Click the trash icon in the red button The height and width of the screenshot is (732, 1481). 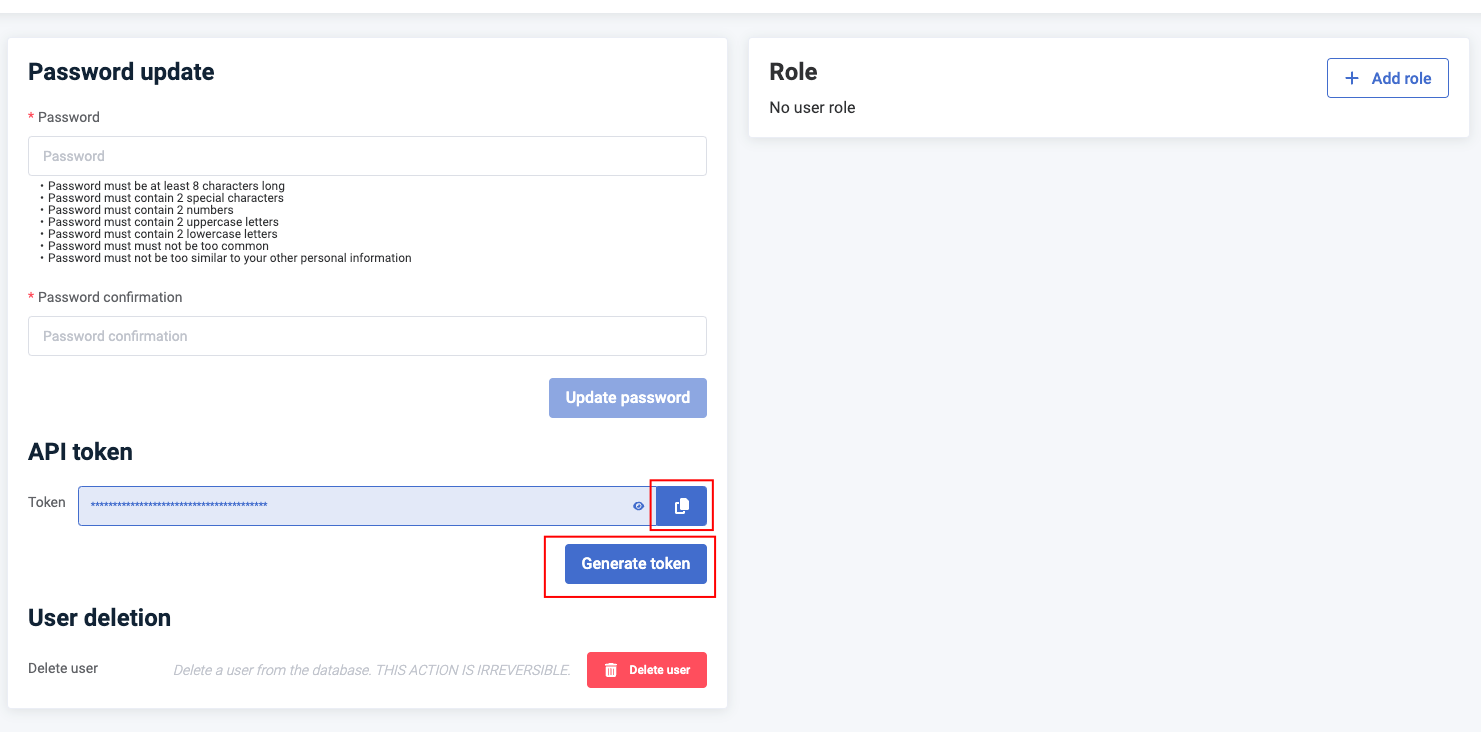tap(611, 670)
